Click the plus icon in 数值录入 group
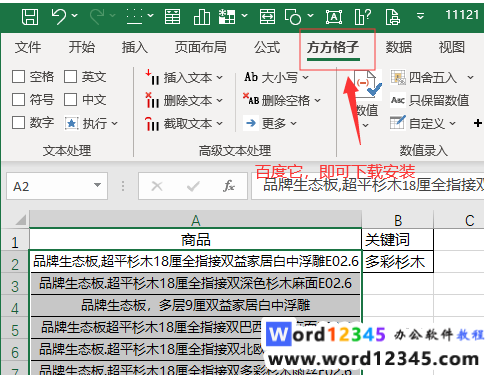This screenshot has height=375, width=489. [478, 123]
